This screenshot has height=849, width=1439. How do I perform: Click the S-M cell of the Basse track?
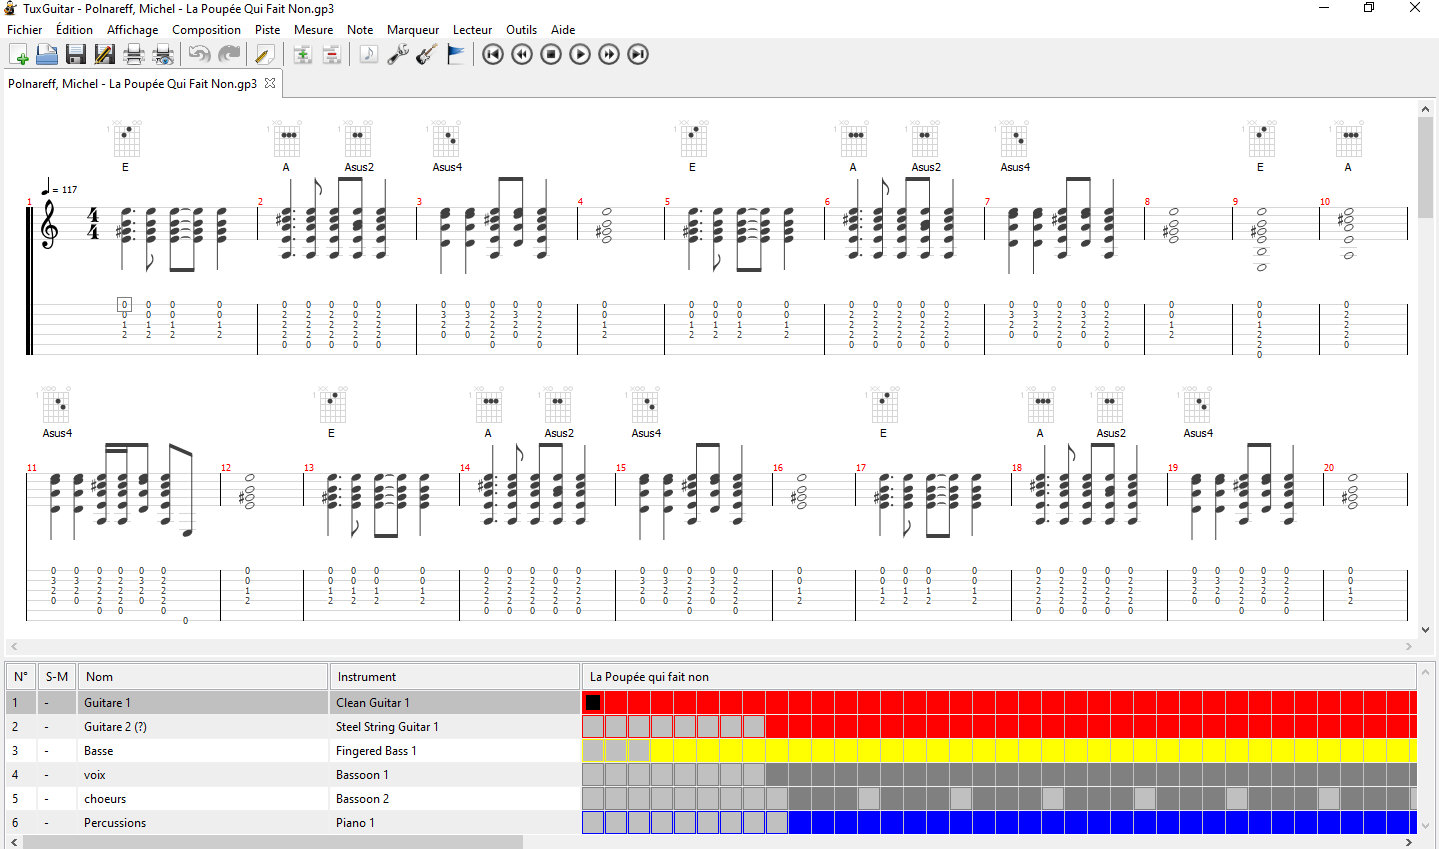tap(57, 751)
